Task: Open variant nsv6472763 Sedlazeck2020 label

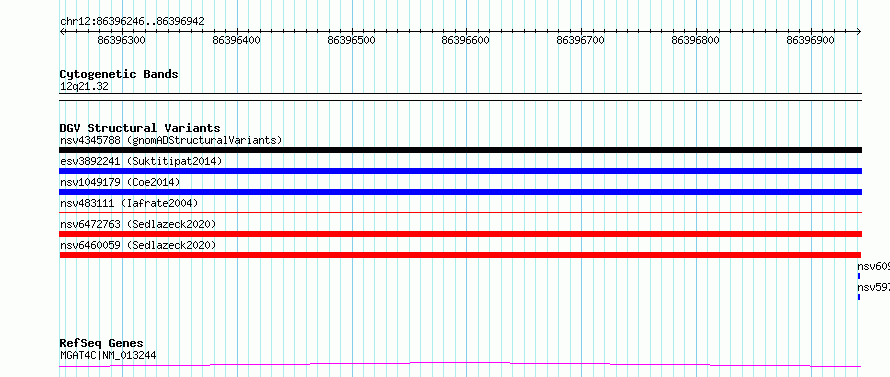Action: 138,224
